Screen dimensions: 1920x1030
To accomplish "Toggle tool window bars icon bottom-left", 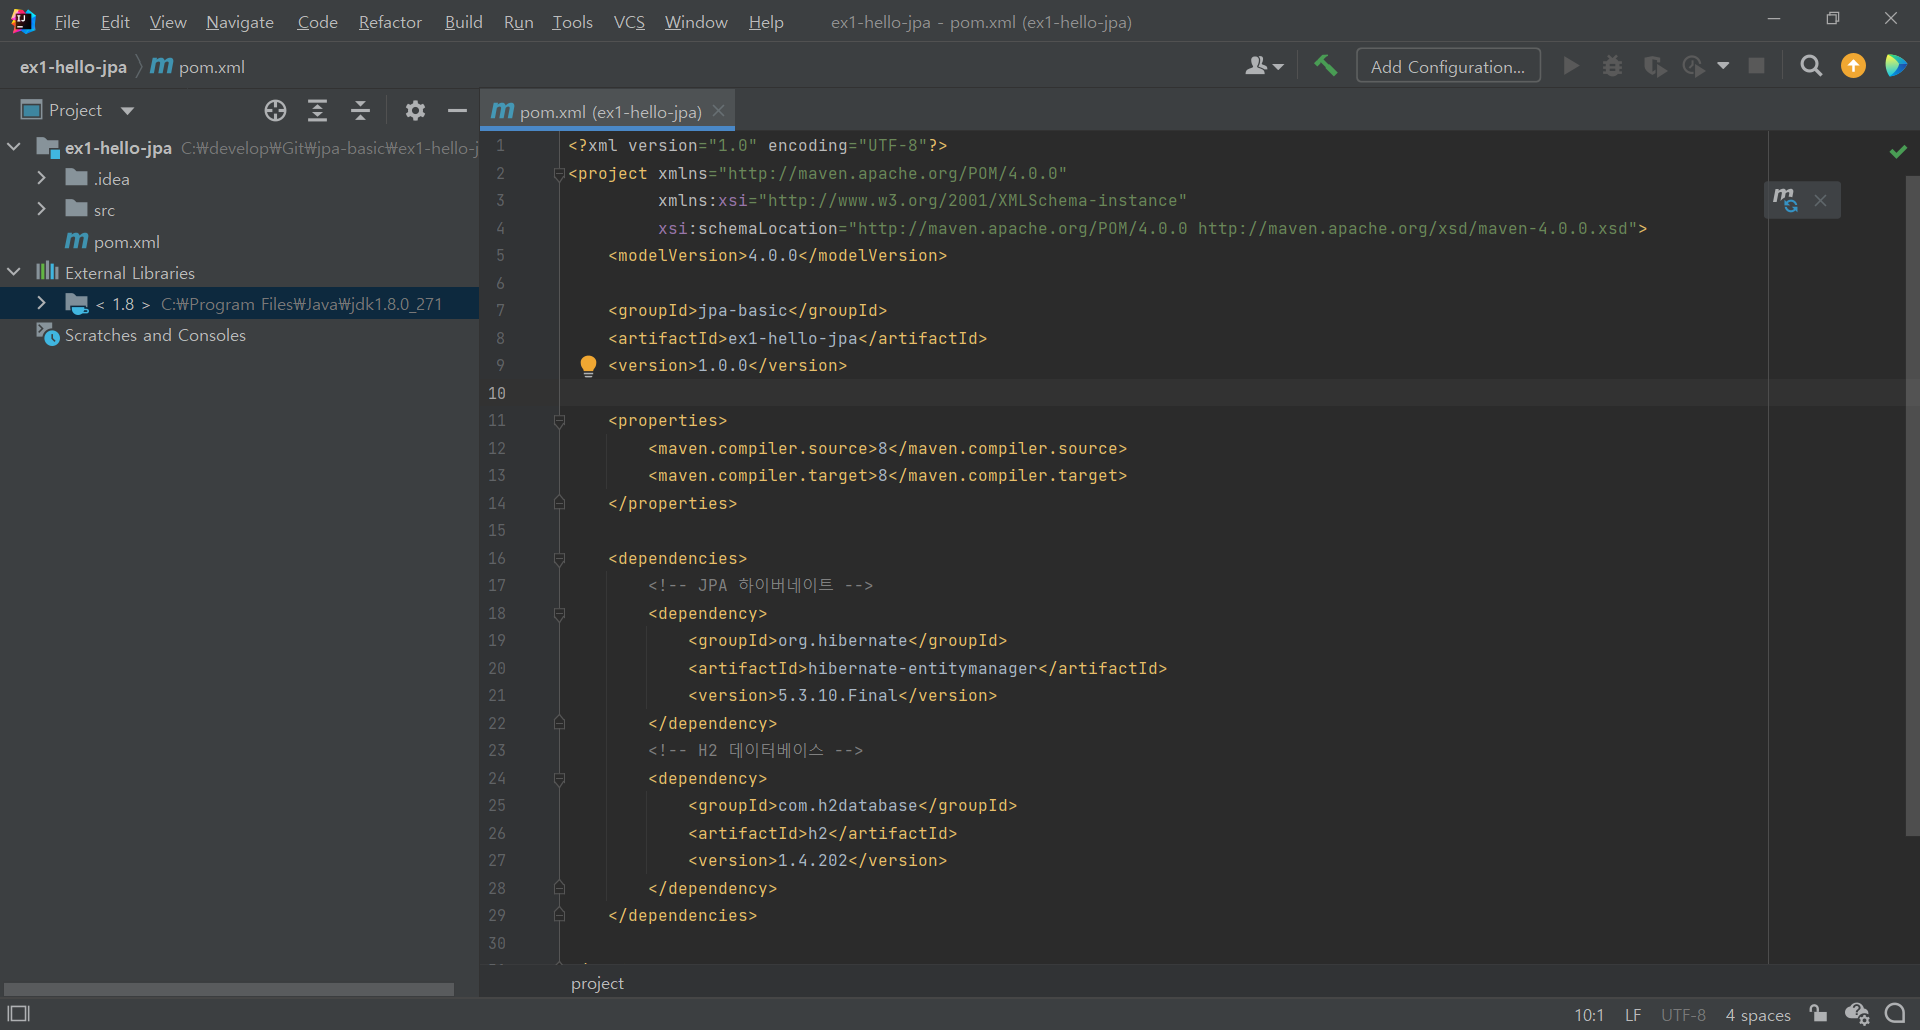I will coord(19,1014).
